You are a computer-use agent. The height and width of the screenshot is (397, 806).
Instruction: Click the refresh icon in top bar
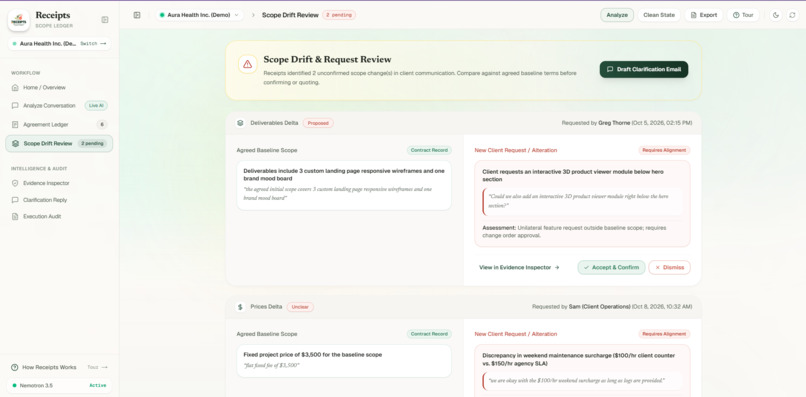[x=792, y=15]
